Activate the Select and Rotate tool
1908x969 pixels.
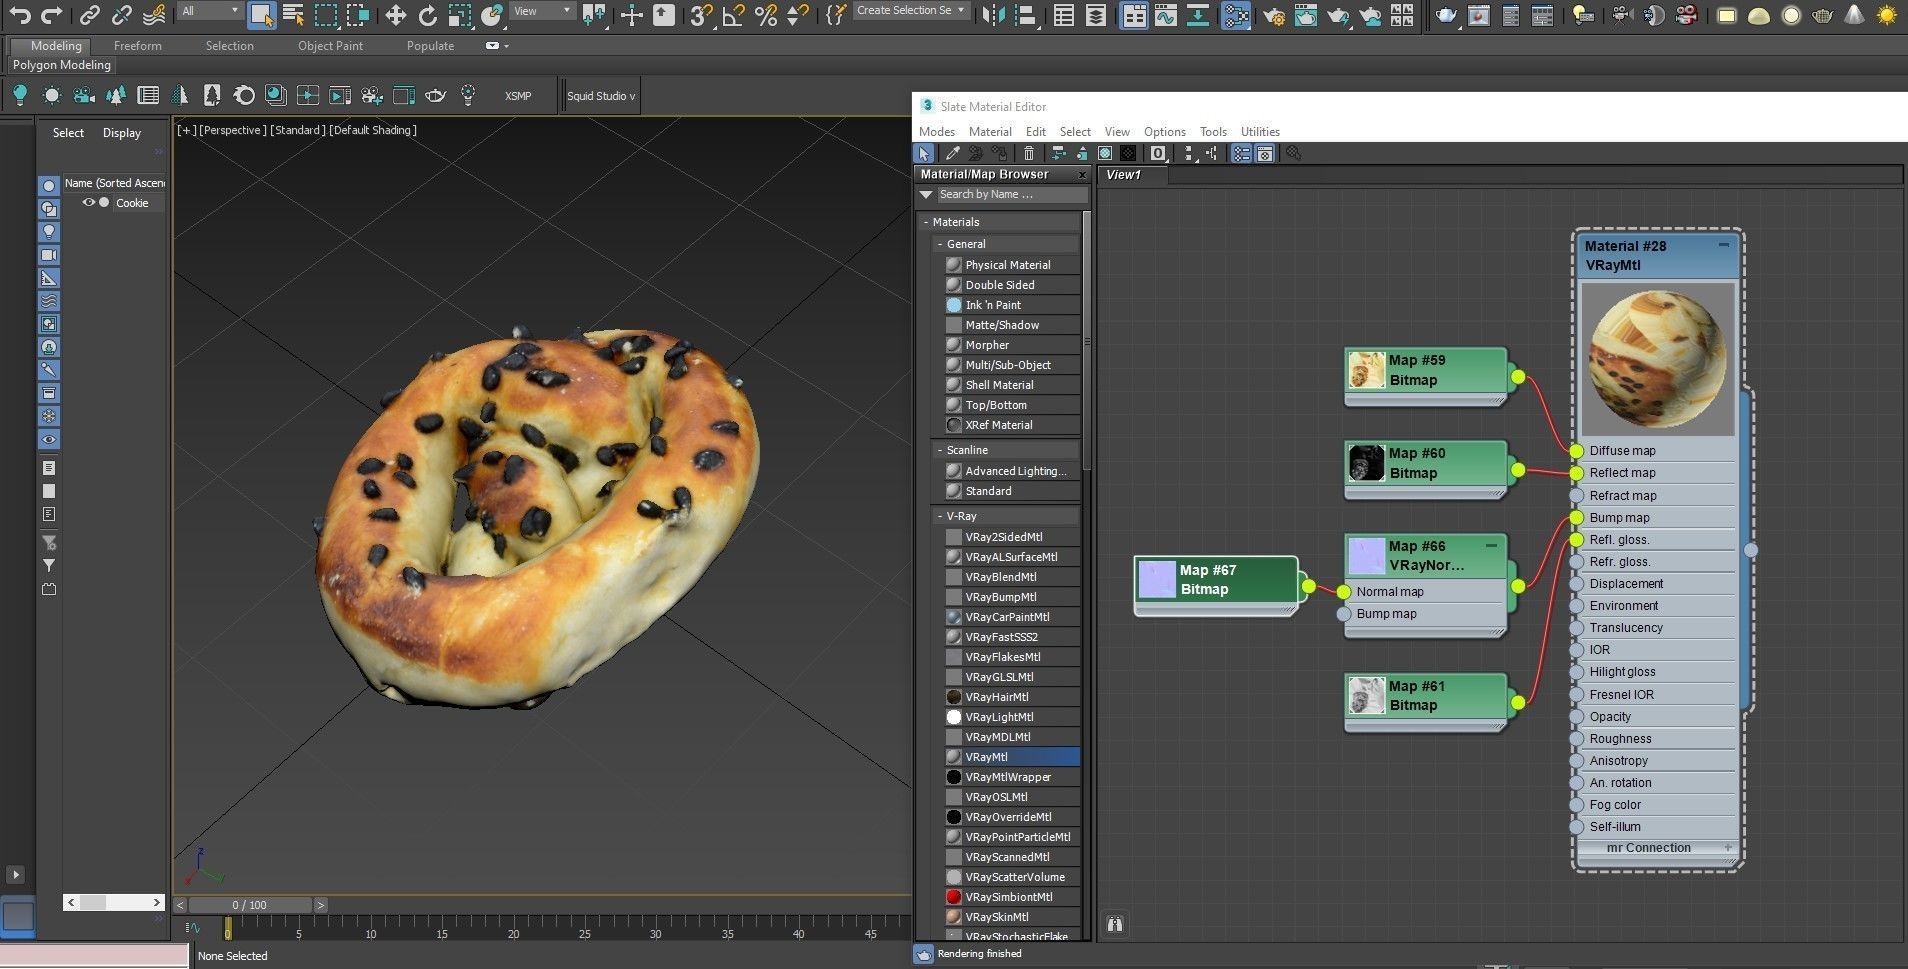point(427,14)
